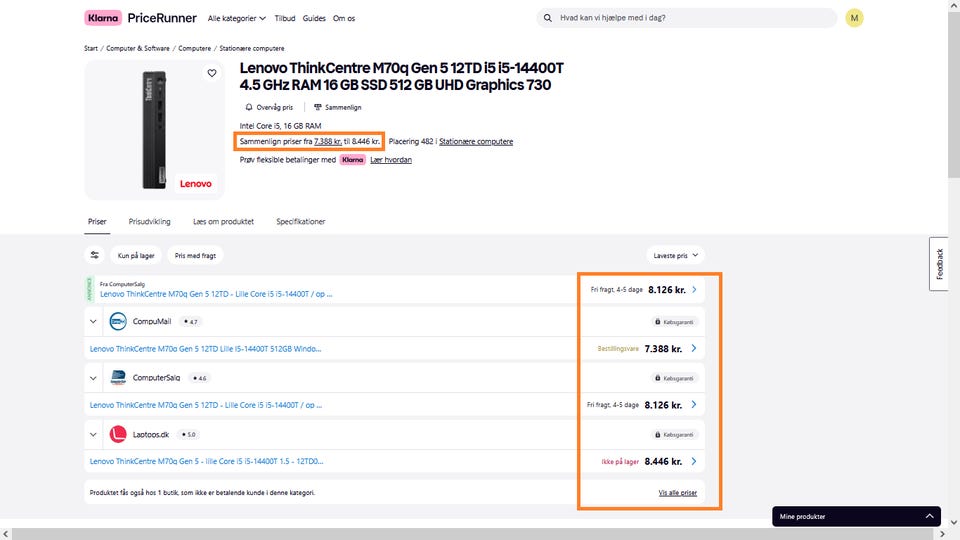Screen dimensions: 960x540
Task: Follow the 7.388 kr. lowest price link
Action: pyautogui.click(x=328, y=141)
